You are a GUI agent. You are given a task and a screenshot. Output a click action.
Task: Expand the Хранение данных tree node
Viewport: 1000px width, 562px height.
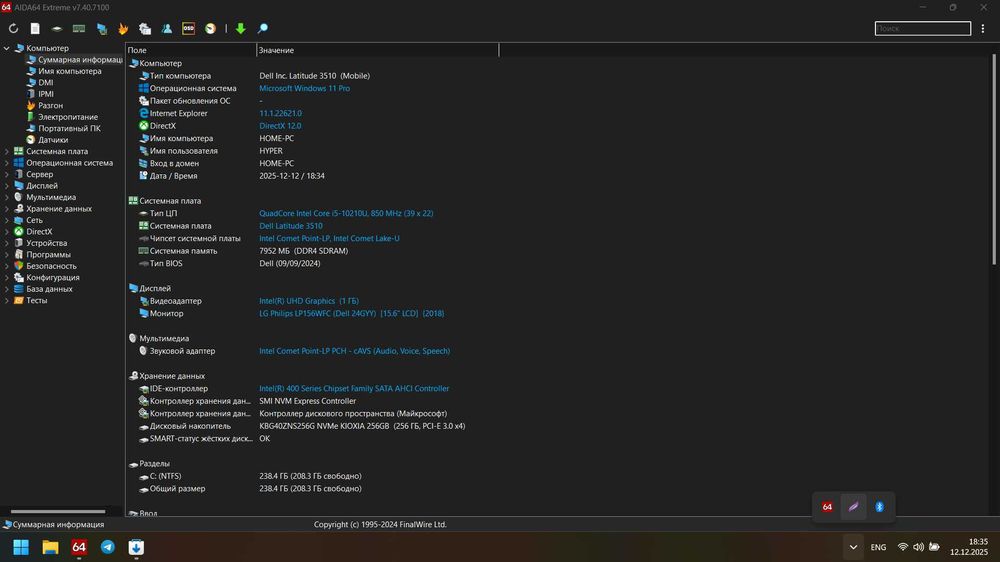(6, 209)
